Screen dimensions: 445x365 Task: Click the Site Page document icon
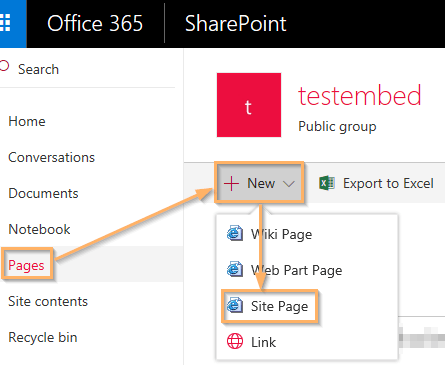tap(235, 305)
